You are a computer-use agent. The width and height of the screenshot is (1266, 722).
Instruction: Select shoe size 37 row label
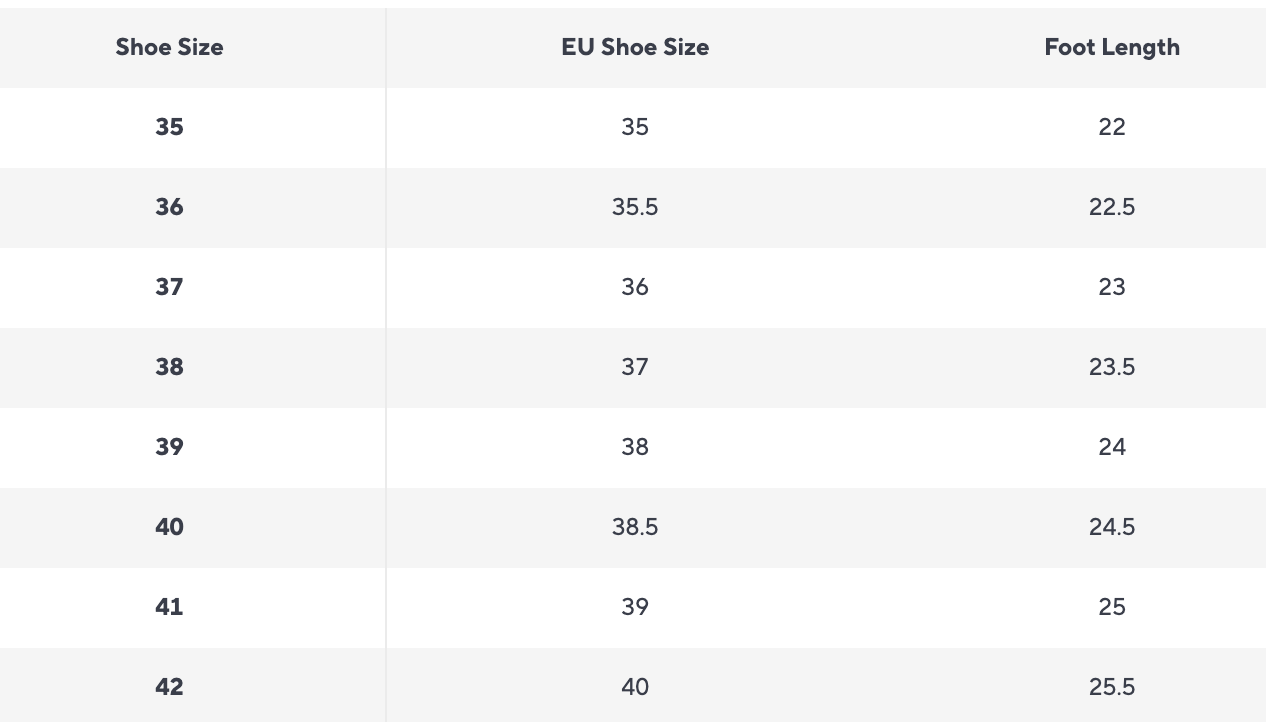(169, 287)
